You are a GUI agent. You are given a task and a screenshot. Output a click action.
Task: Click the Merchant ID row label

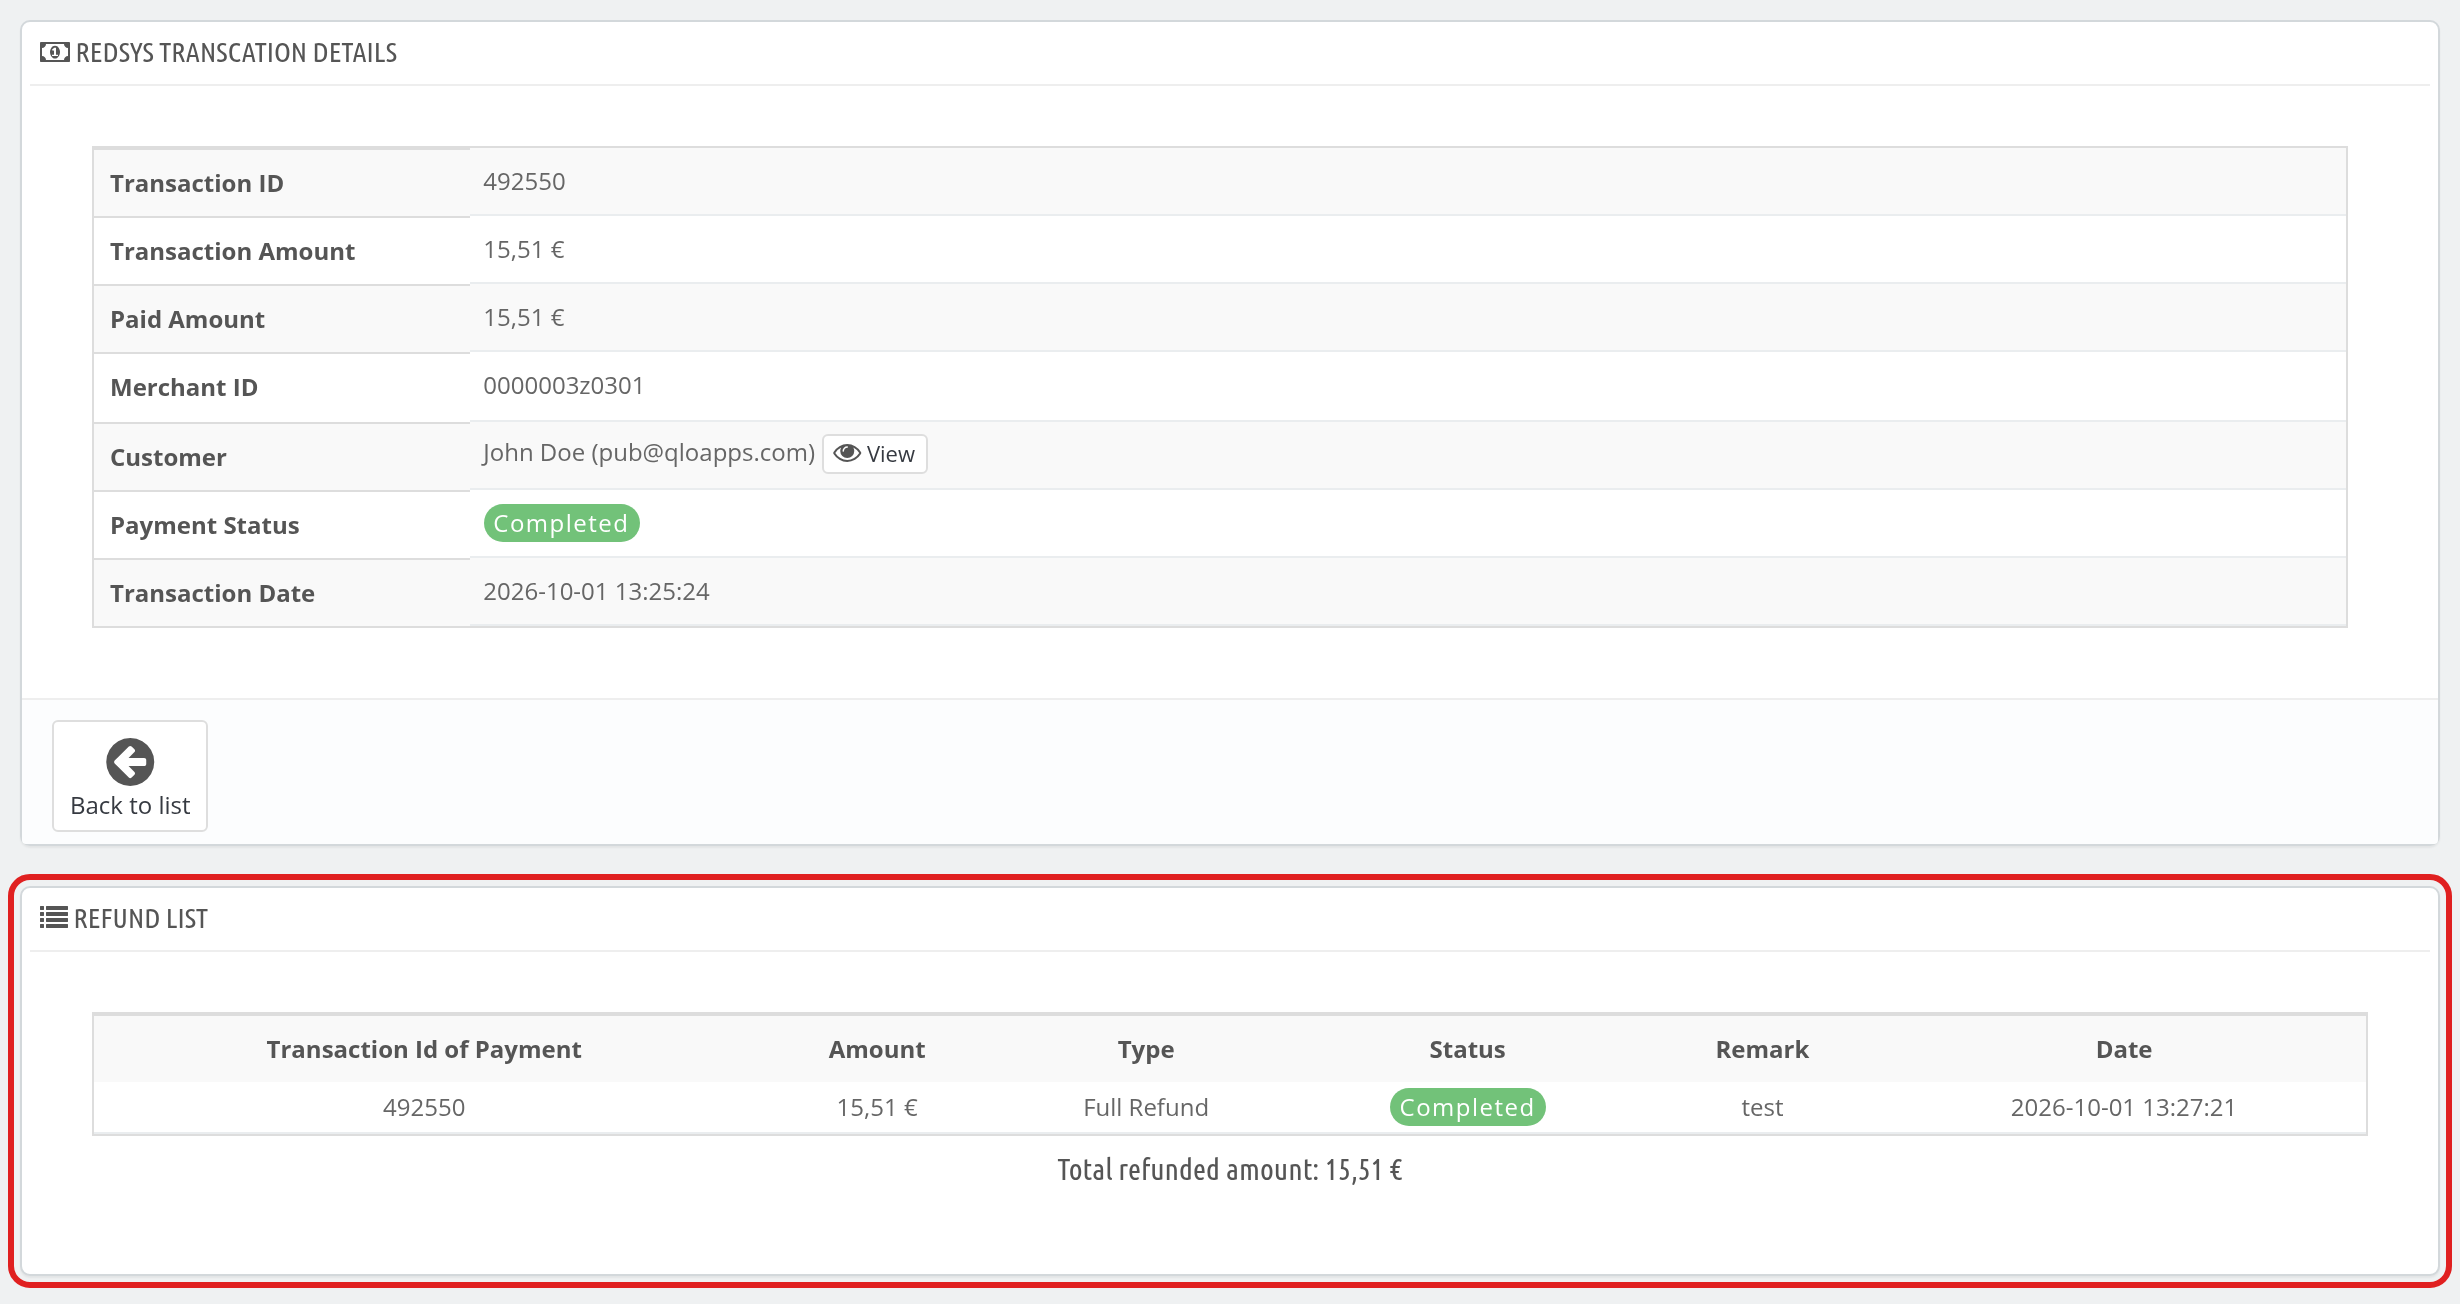[x=184, y=387]
